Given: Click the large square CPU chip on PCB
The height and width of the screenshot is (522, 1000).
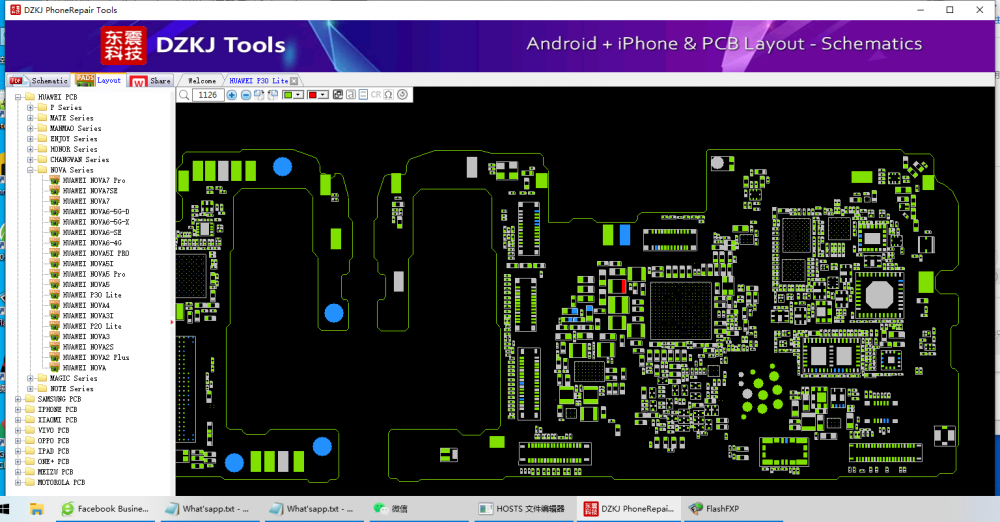Looking at the screenshot, I should pos(680,311).
